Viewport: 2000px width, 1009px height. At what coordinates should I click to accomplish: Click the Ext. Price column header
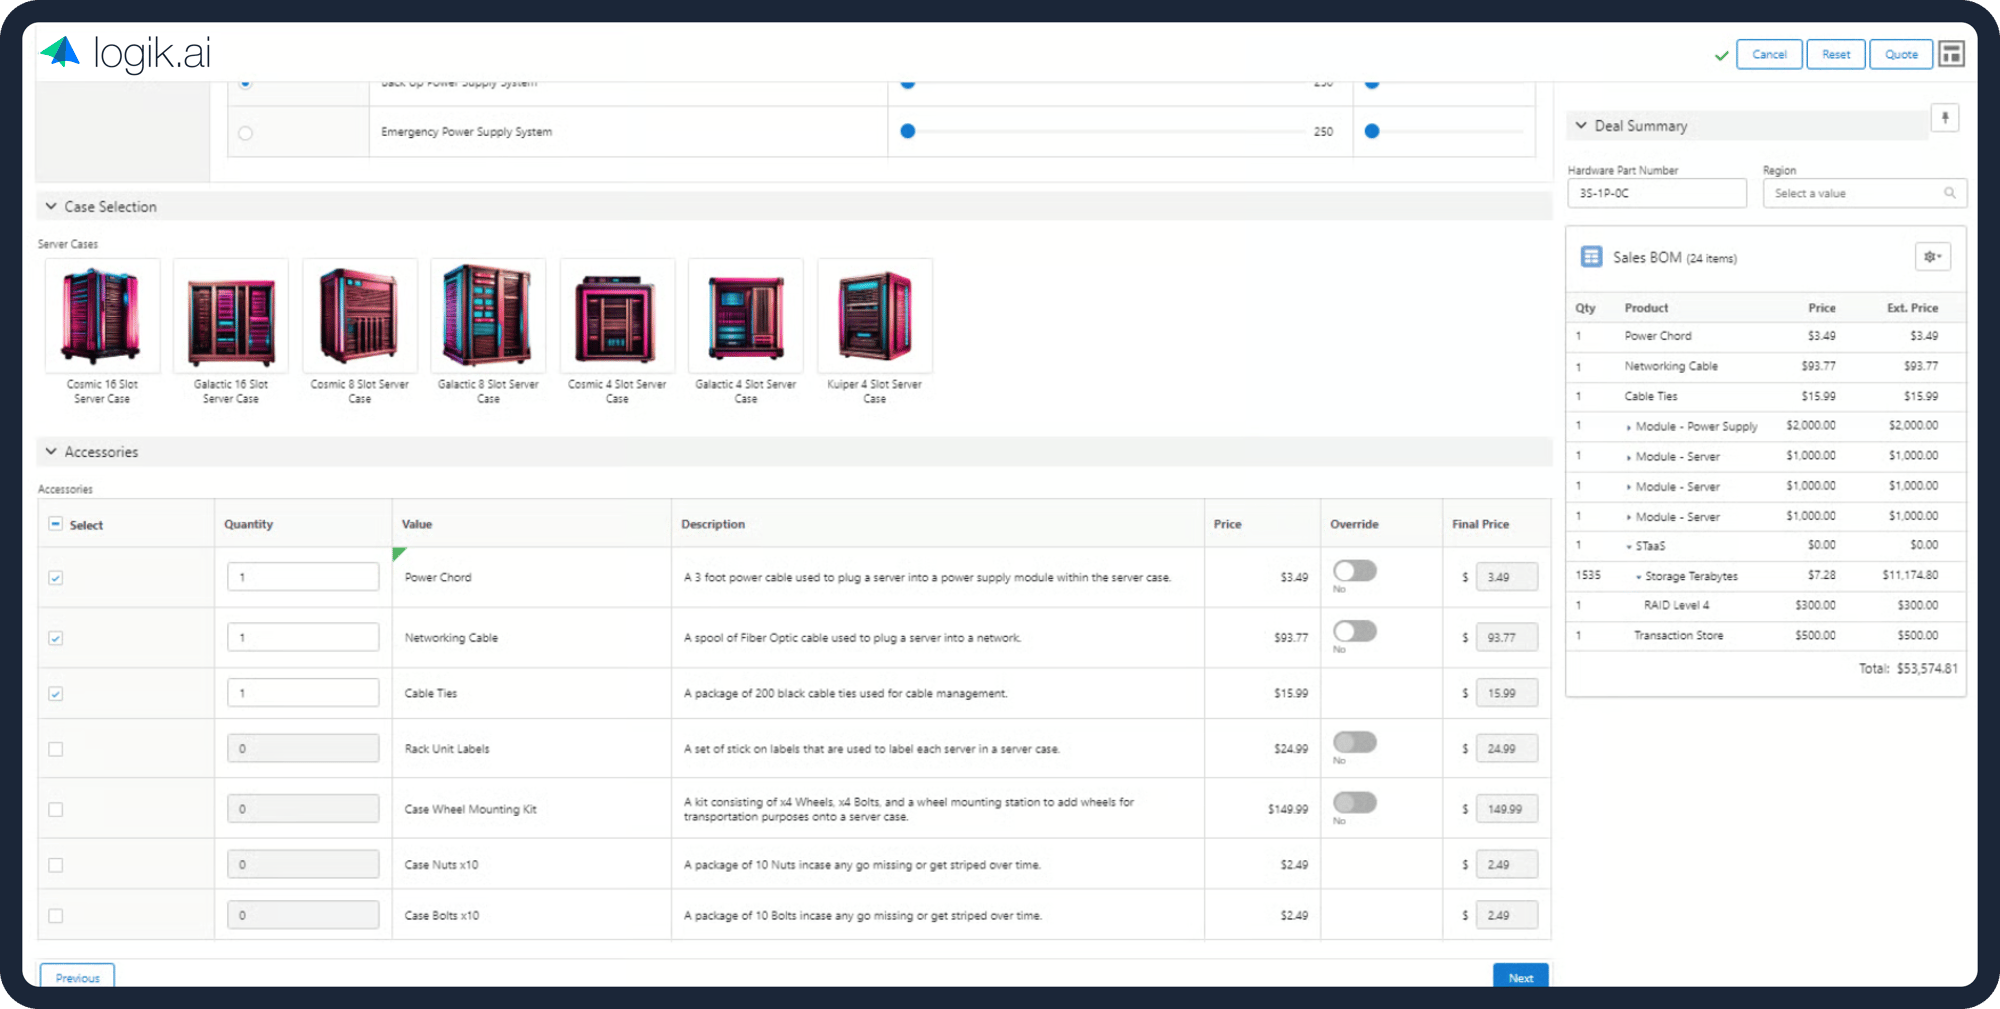1912,308
